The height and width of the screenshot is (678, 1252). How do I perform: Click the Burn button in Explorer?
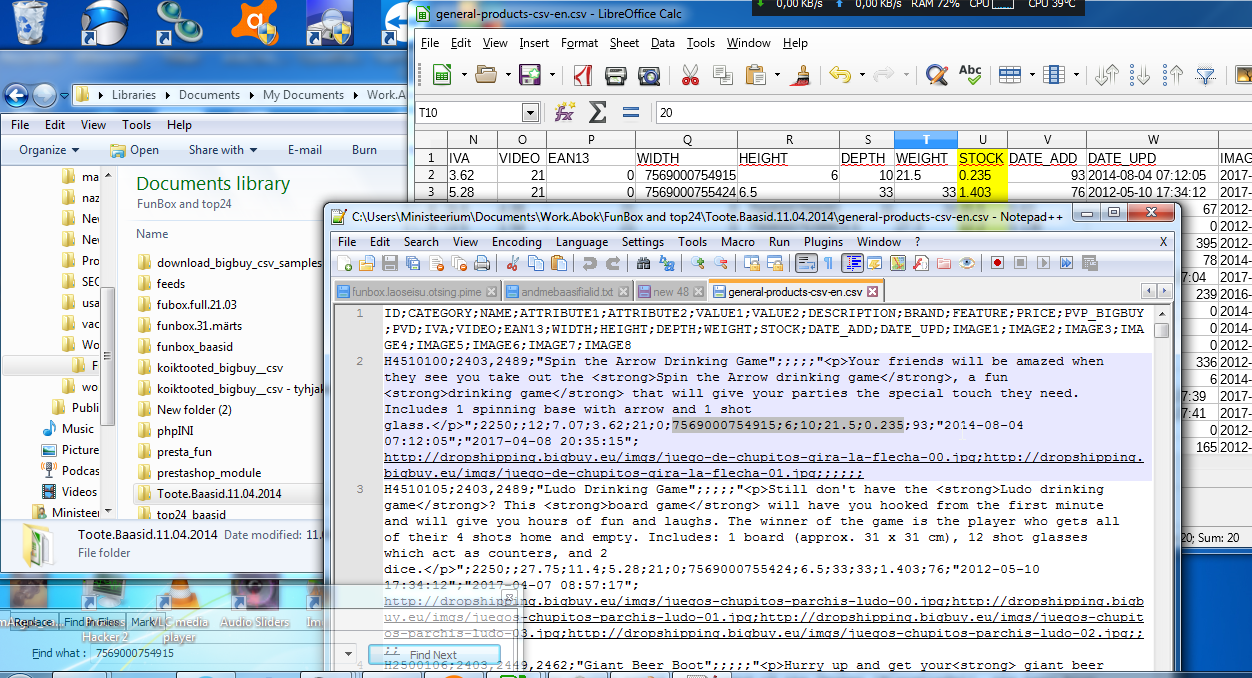click(x=364, y=150)
